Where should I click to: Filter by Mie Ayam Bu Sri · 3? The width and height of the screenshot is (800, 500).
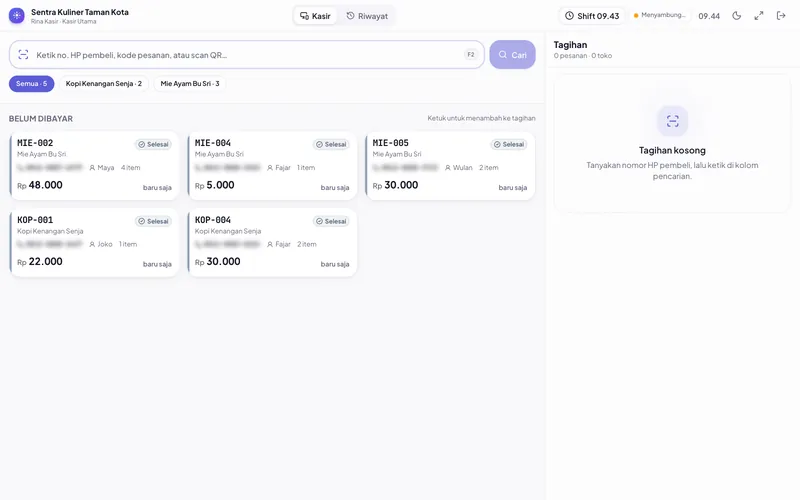(x=190, y=84)
